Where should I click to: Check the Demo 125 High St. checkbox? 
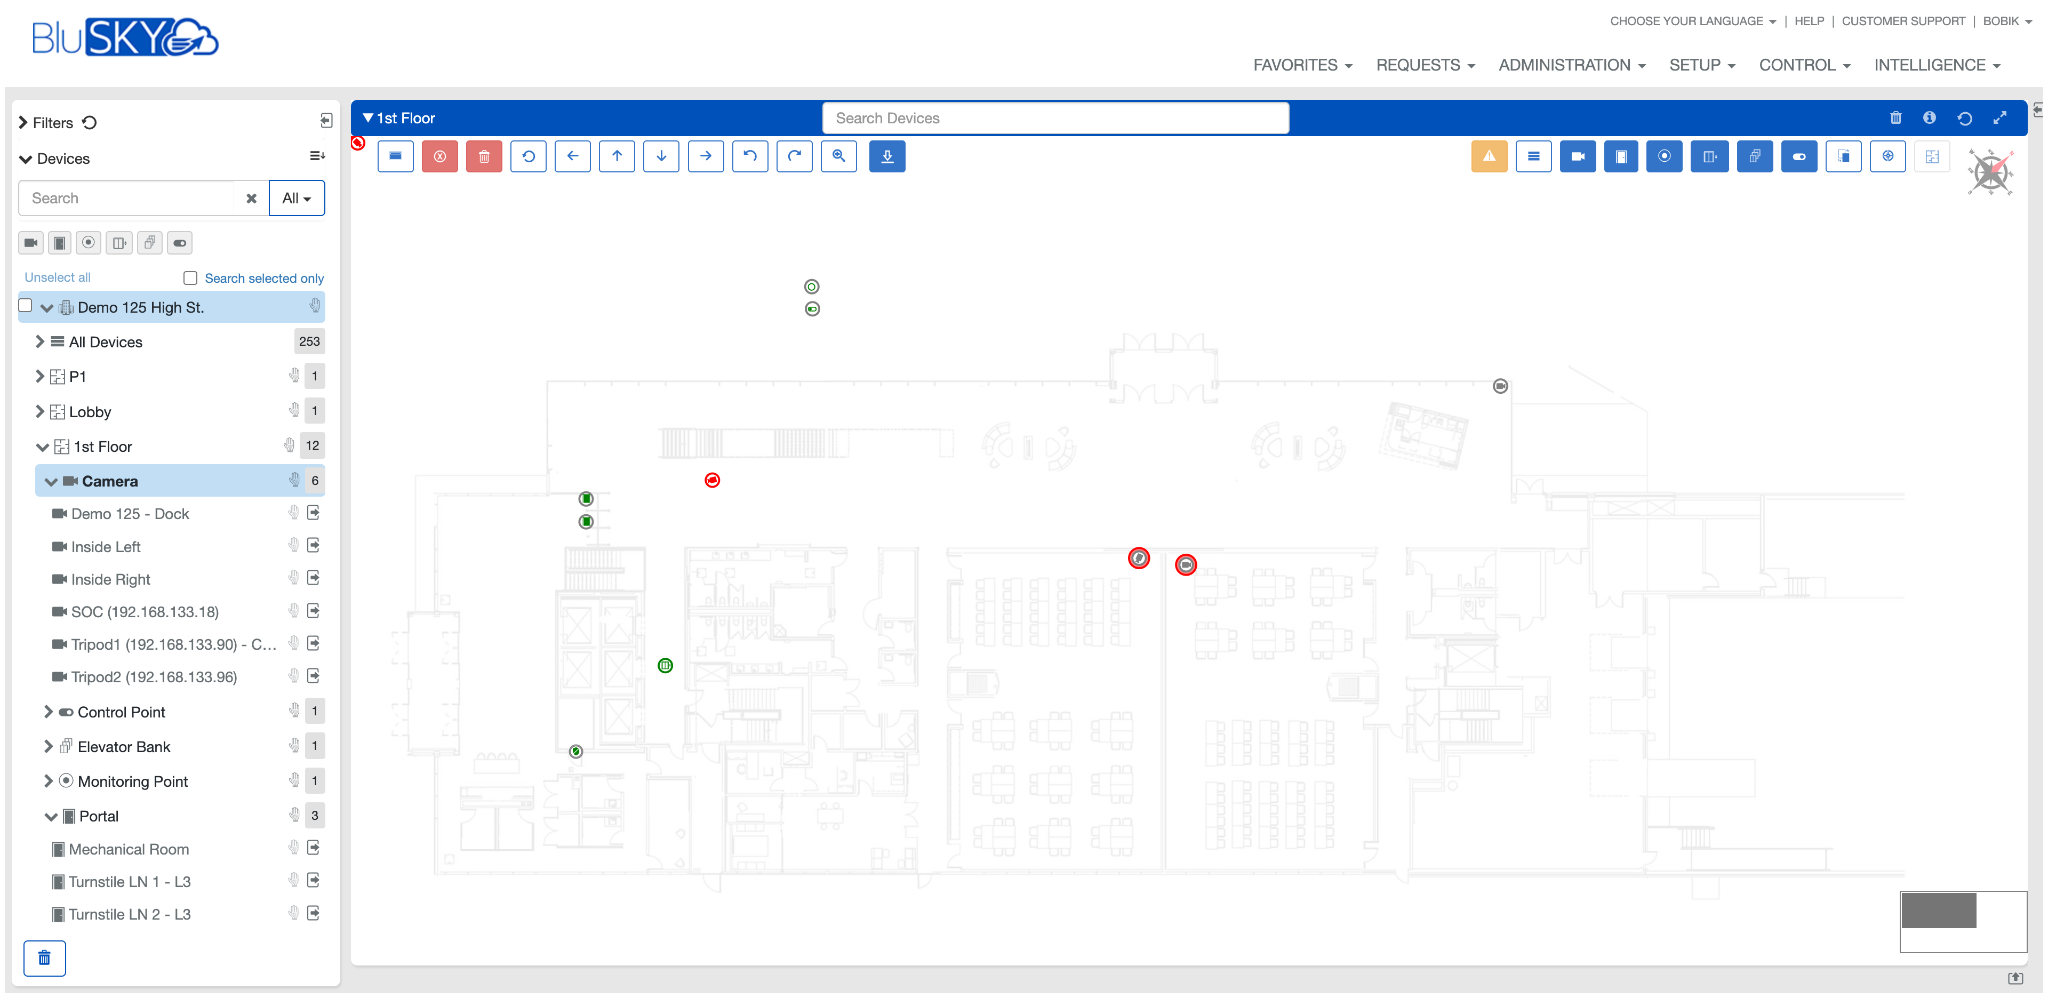coord(24,305)
